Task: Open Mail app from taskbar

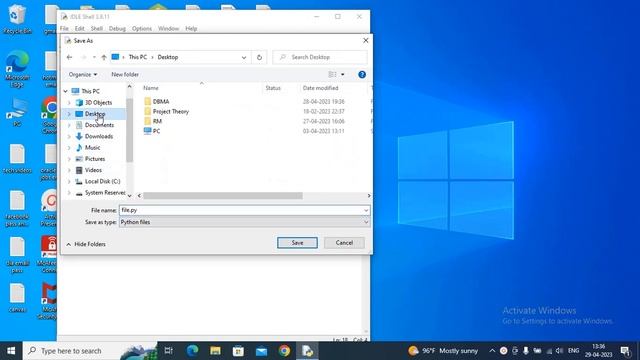Action: (x=261, y=351)
